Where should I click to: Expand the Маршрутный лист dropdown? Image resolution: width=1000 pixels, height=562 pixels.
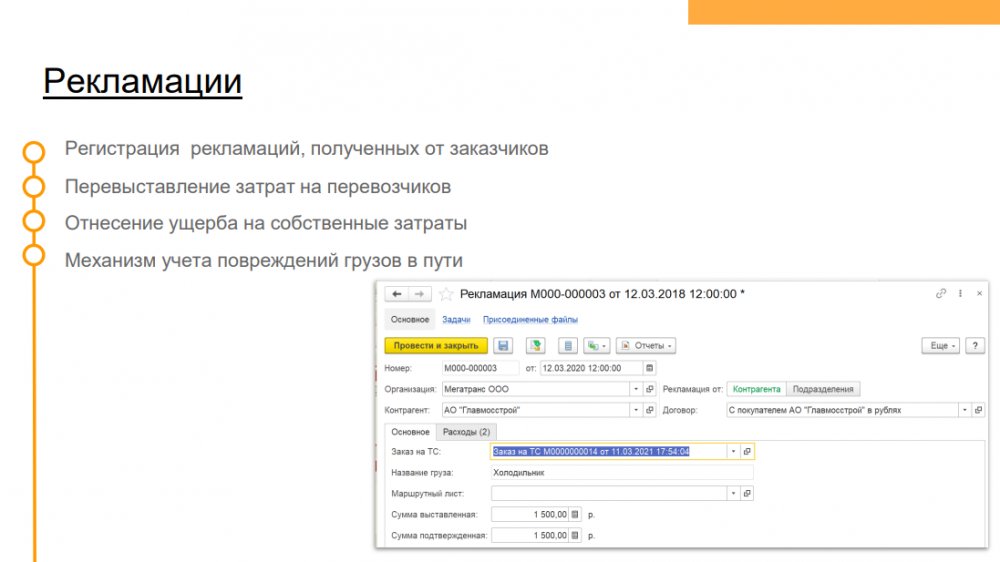pyautogui.click(x=733, y=493)
